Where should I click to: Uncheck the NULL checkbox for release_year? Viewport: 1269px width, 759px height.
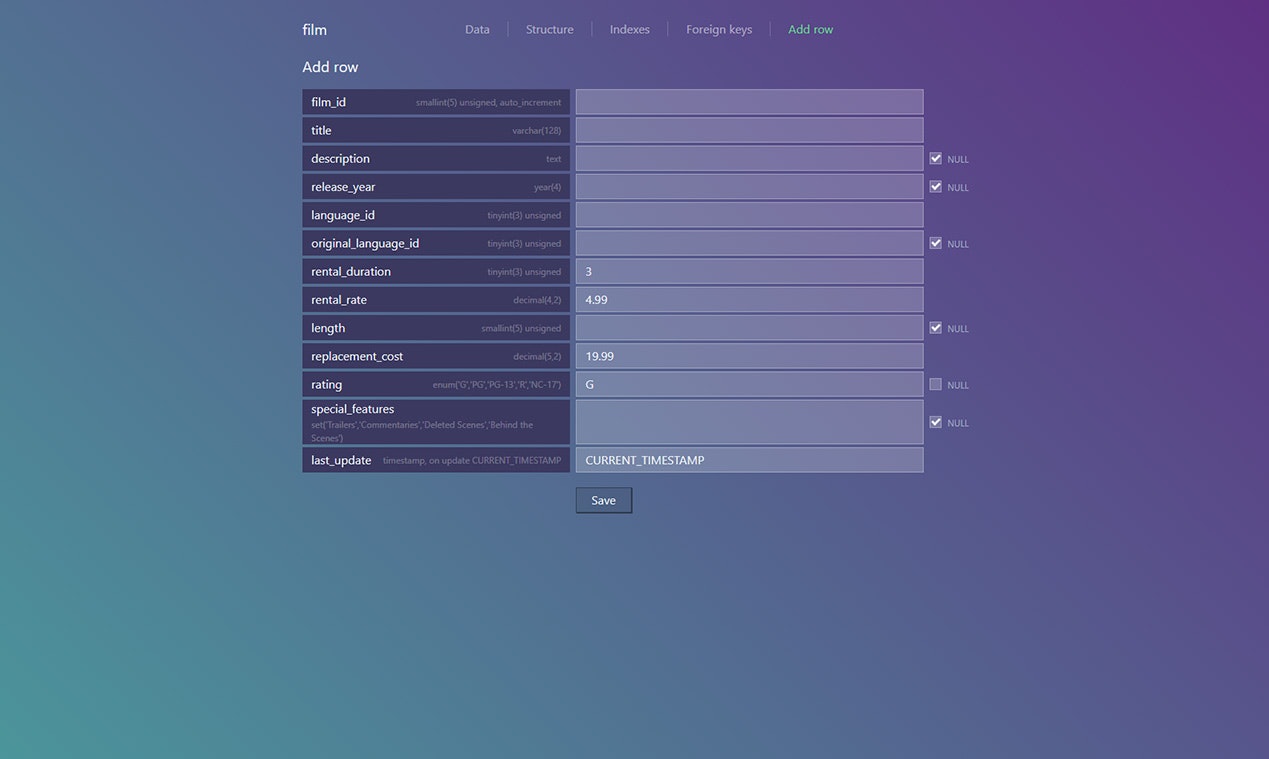[935, 186]
